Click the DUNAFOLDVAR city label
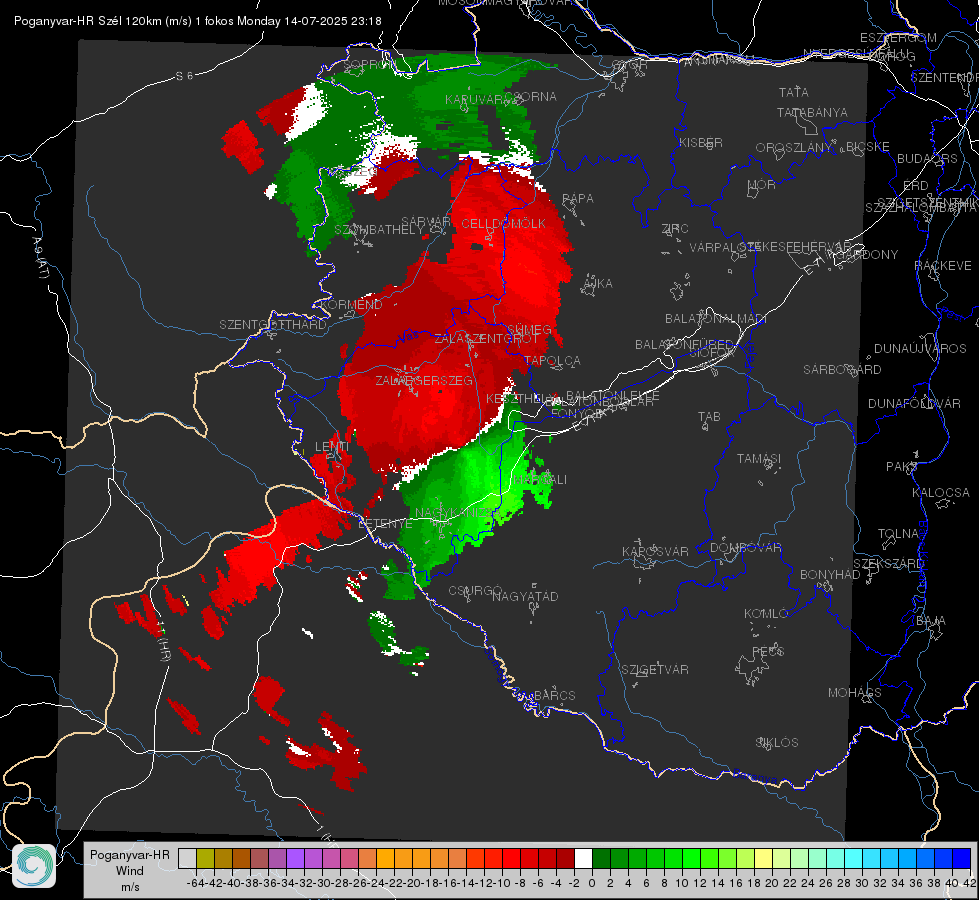 (x=914, y=404)
